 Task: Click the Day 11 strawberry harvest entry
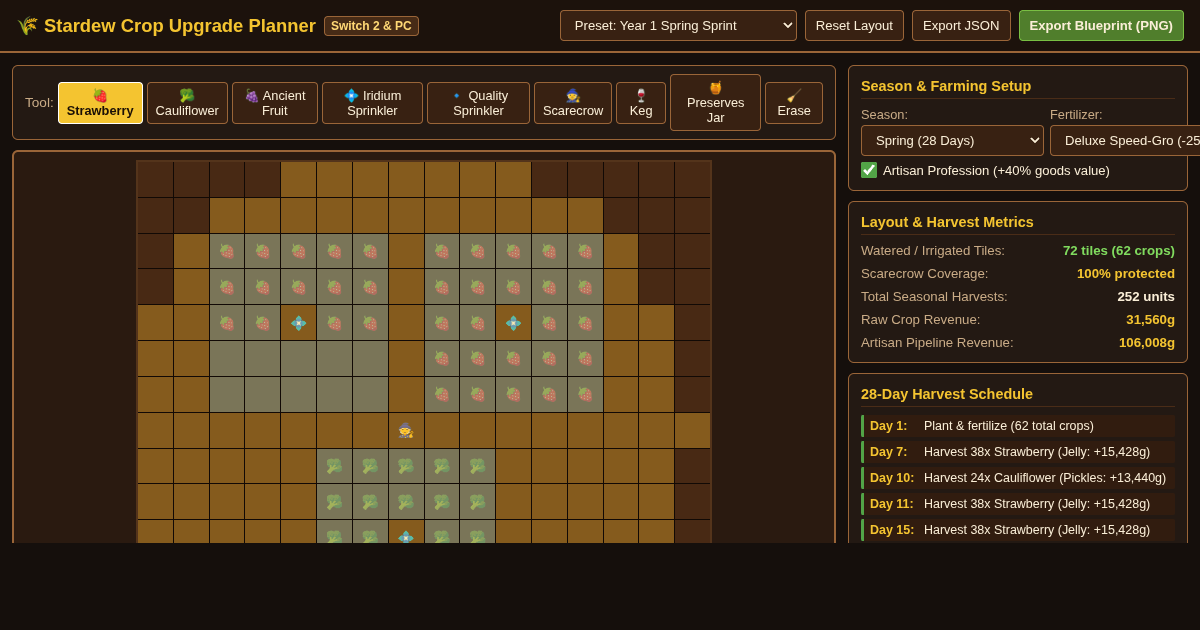click(1018, 504)
